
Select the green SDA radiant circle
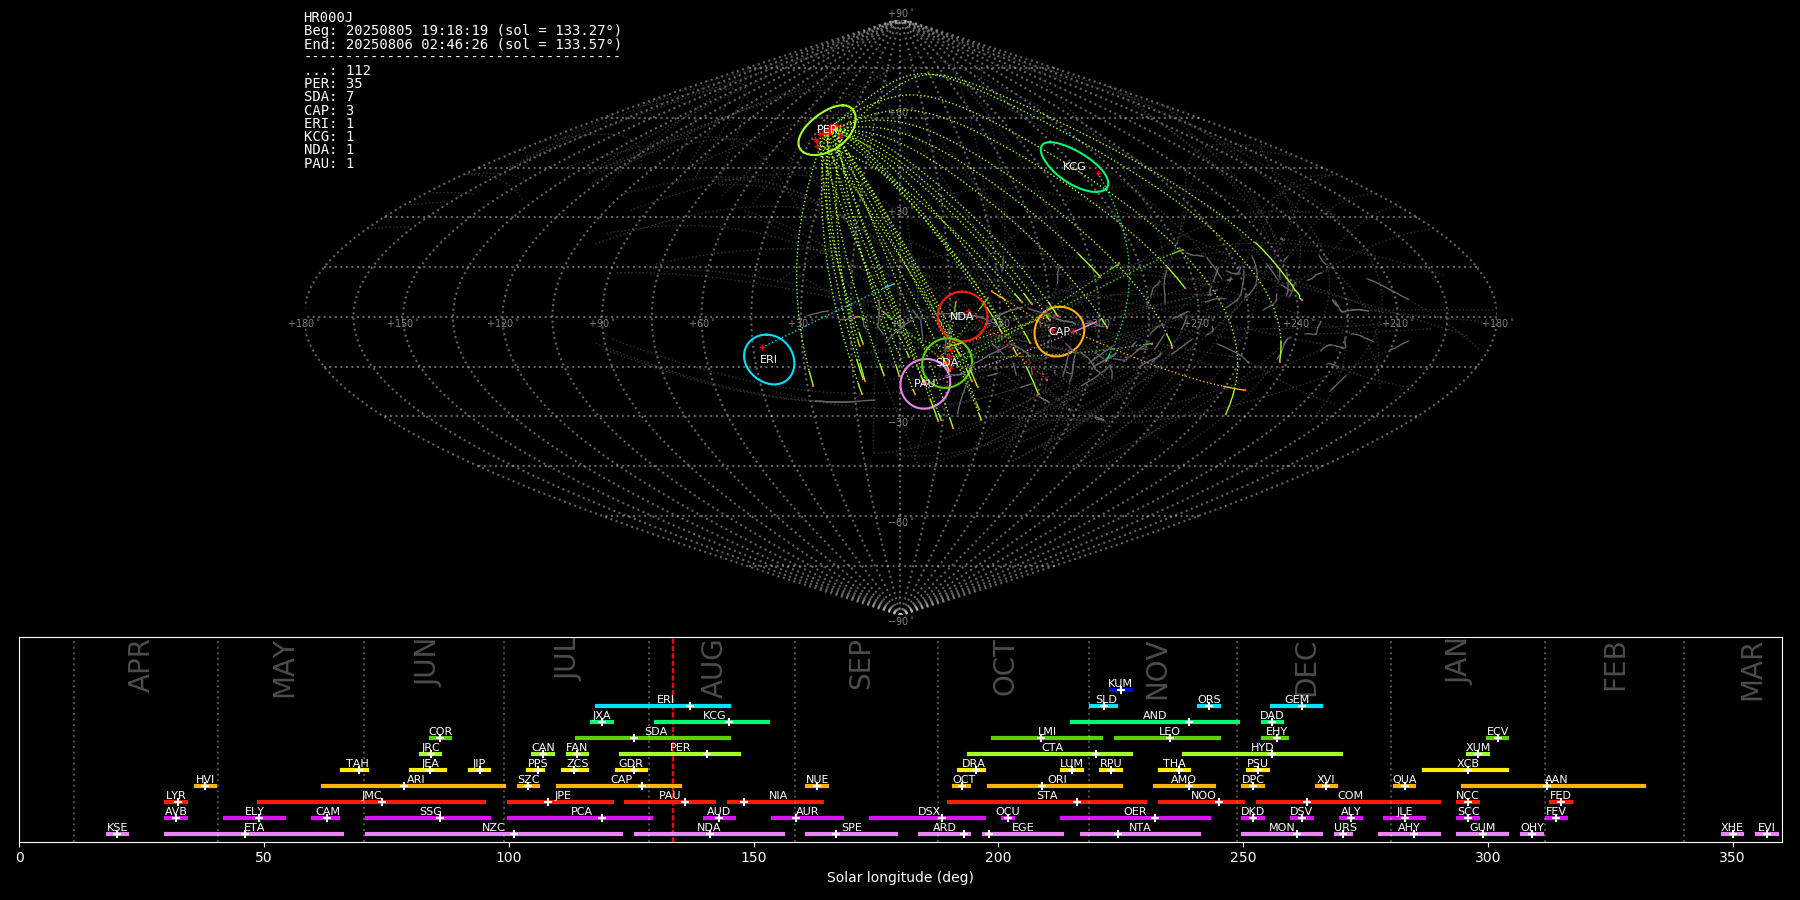click(x=947, y=362)
